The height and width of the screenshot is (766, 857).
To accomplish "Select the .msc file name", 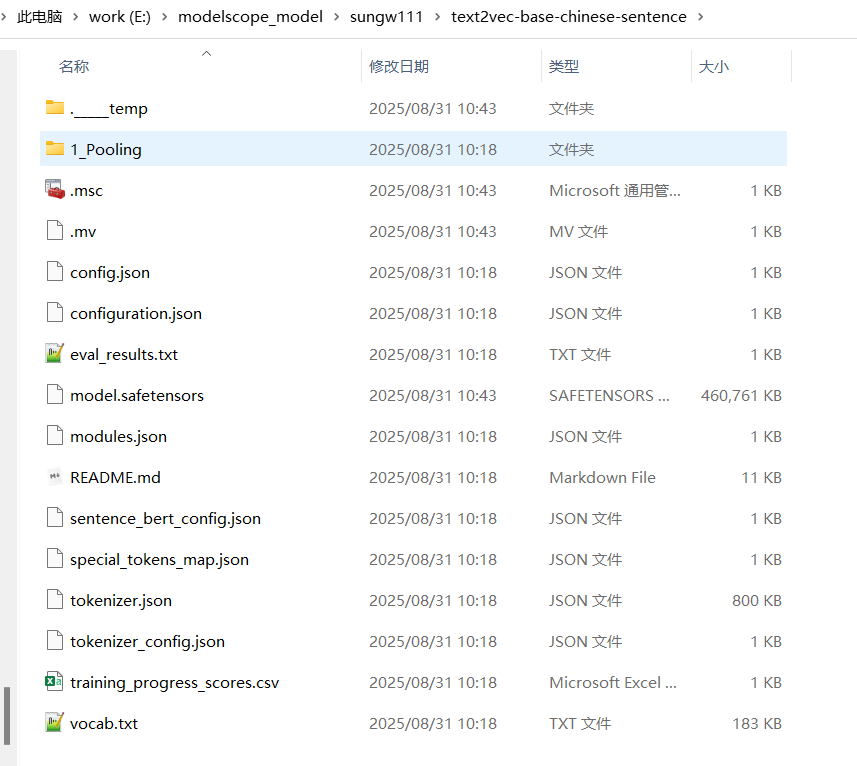I will coord(86,191).
